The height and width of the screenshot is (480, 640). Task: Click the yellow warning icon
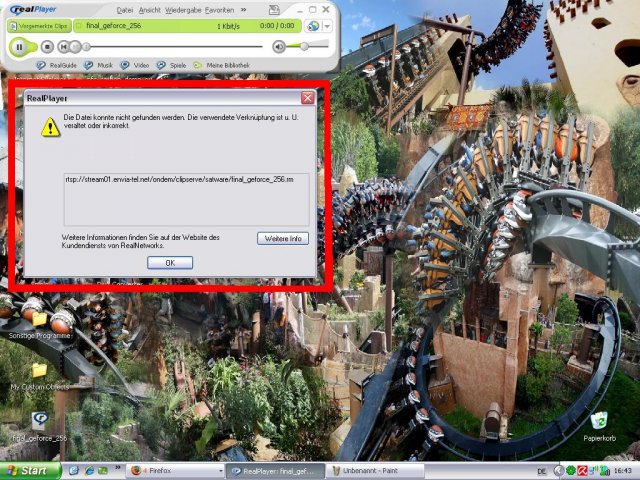pyautogui.click(x=51, y=127)
